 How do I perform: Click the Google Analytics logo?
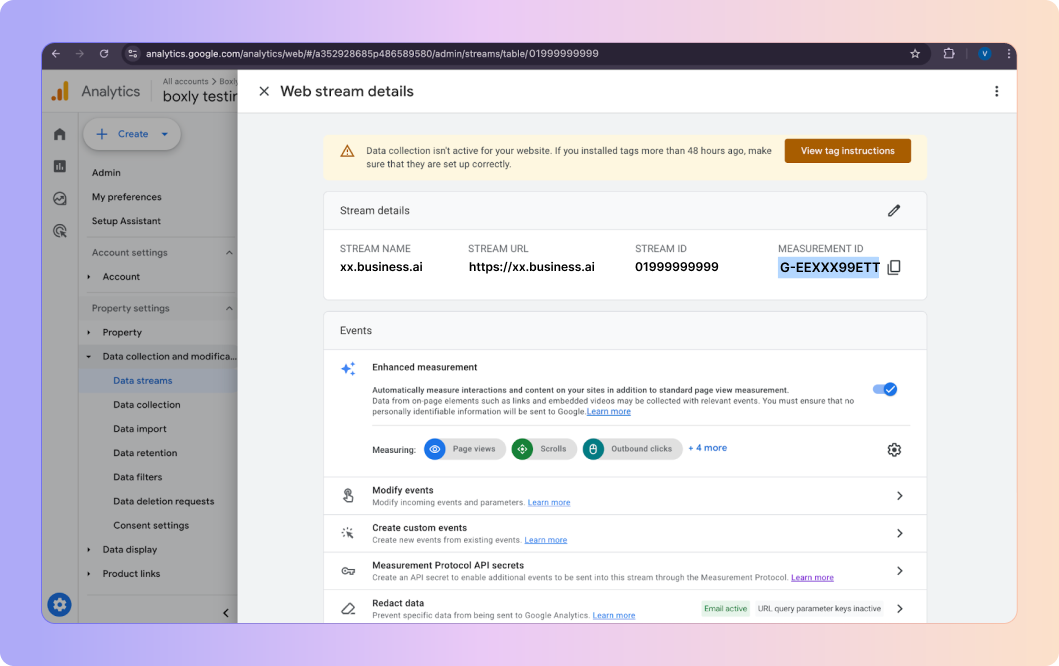point(60,91)
